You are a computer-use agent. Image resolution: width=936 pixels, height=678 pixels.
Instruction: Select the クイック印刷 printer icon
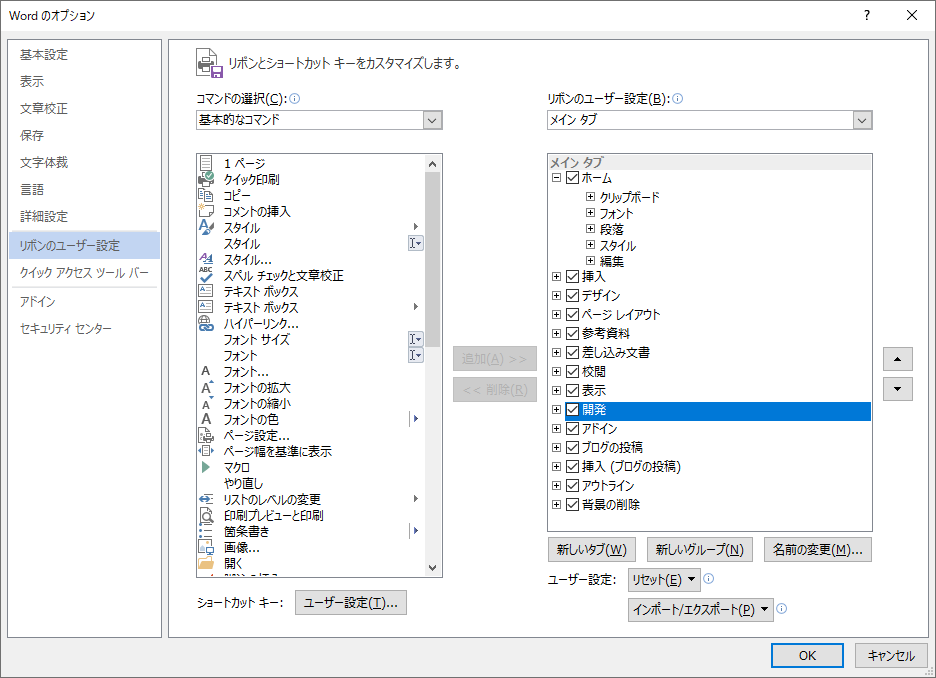(x=206, y=179)
